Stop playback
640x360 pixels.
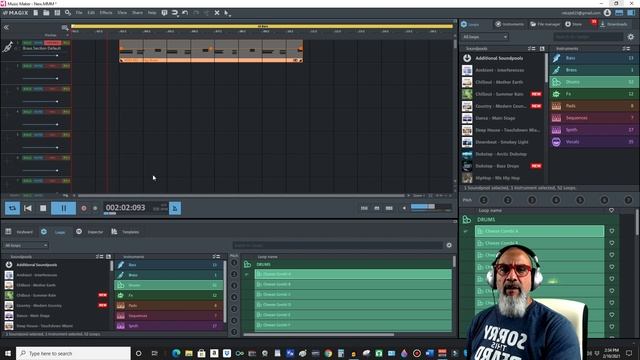pyautogui.click(x=43, y=208)
